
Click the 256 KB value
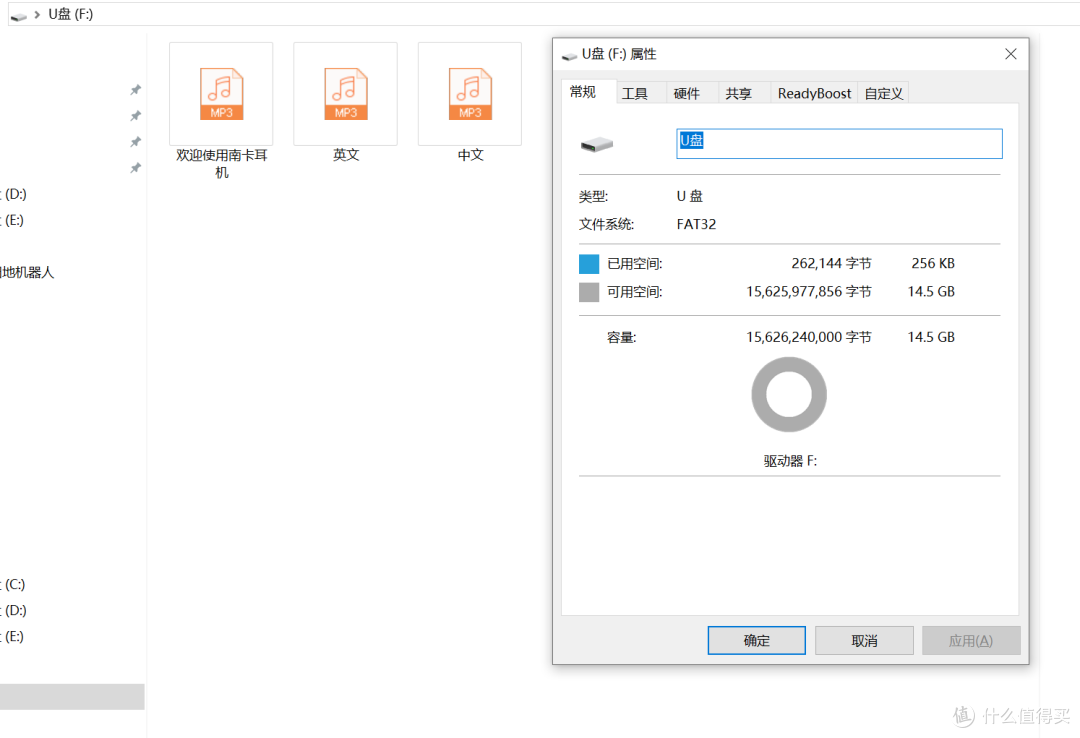click(x=933, y=263)
